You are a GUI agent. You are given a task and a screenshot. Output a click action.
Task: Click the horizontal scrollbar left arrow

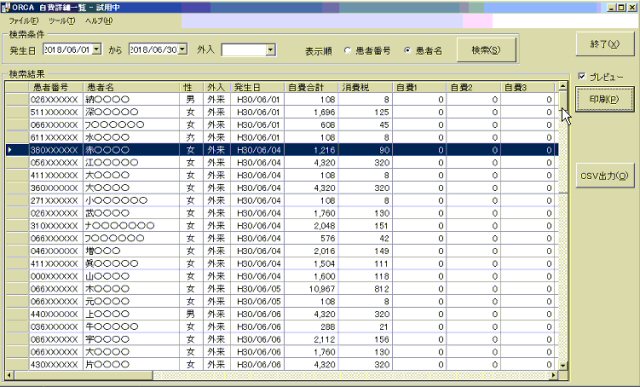pyautogui.click(x=9, y=375)
